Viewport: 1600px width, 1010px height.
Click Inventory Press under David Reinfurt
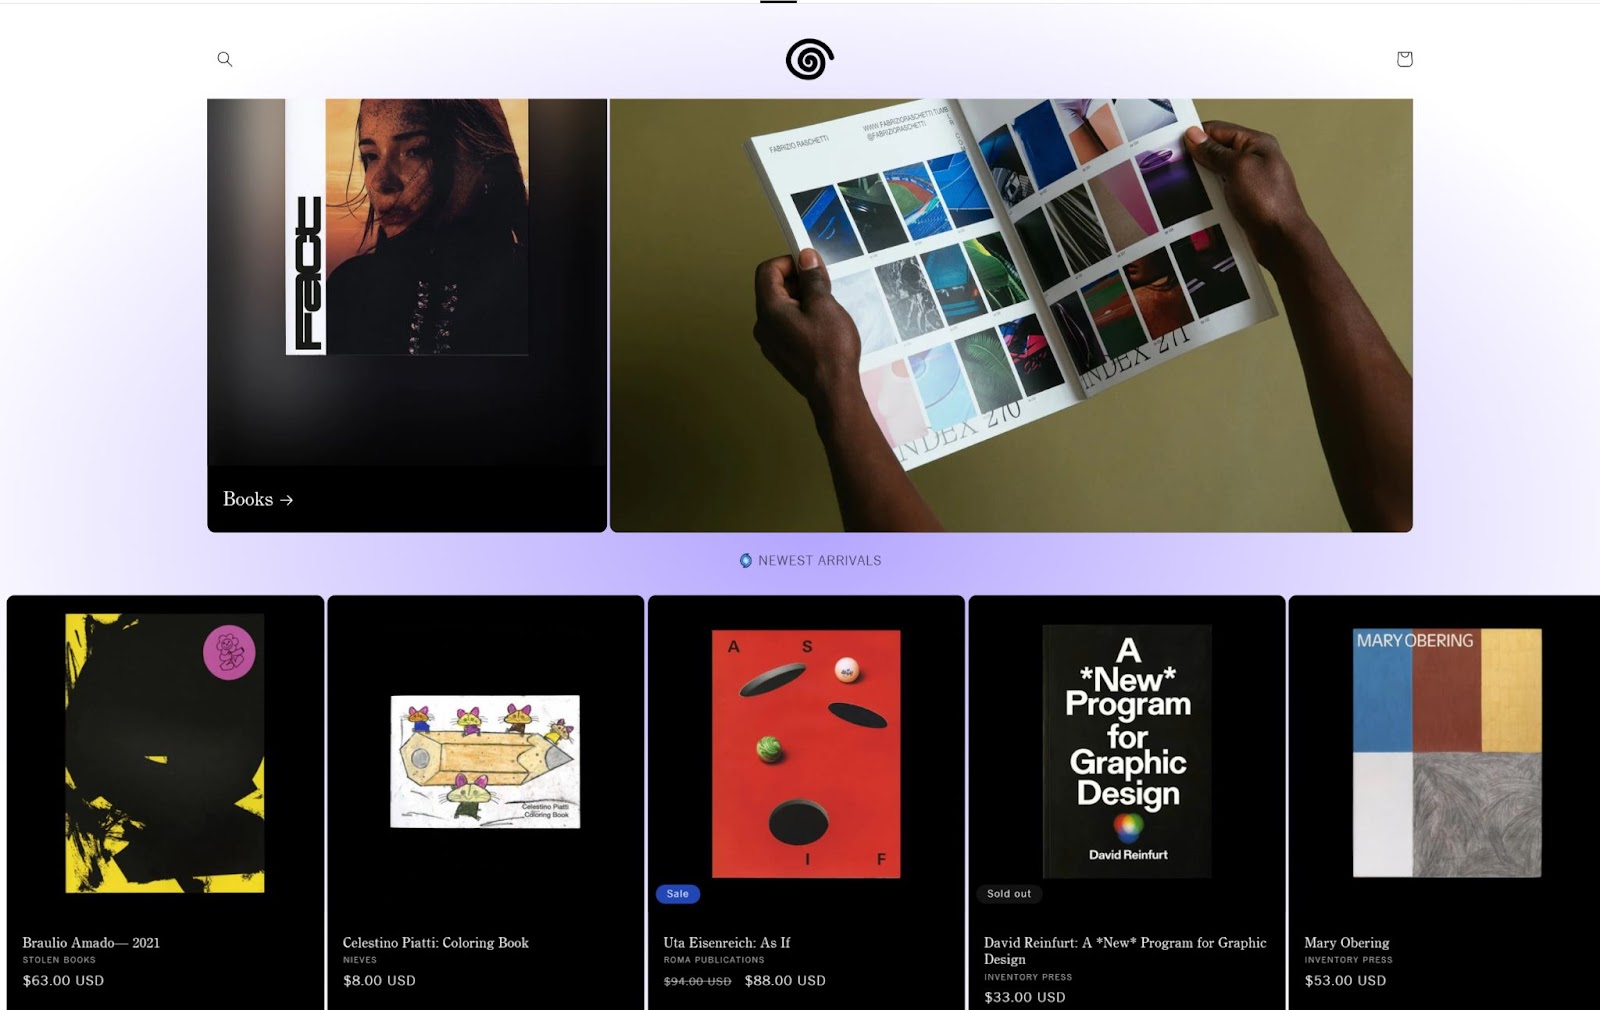pyautogui.click(x=1028, y=977)
